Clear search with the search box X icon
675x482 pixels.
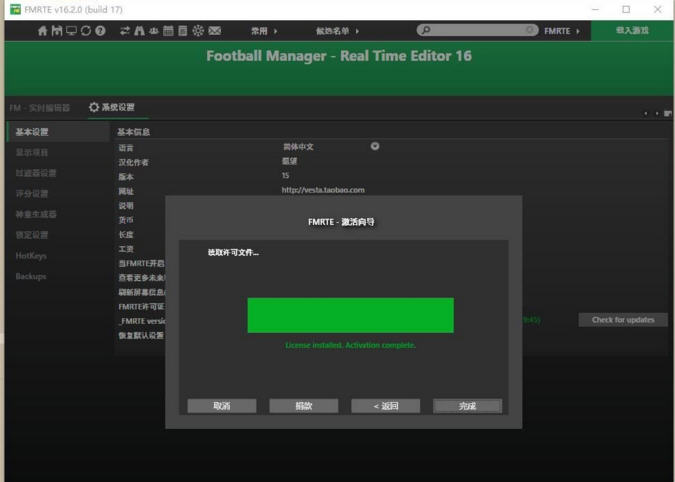point(530,30)
